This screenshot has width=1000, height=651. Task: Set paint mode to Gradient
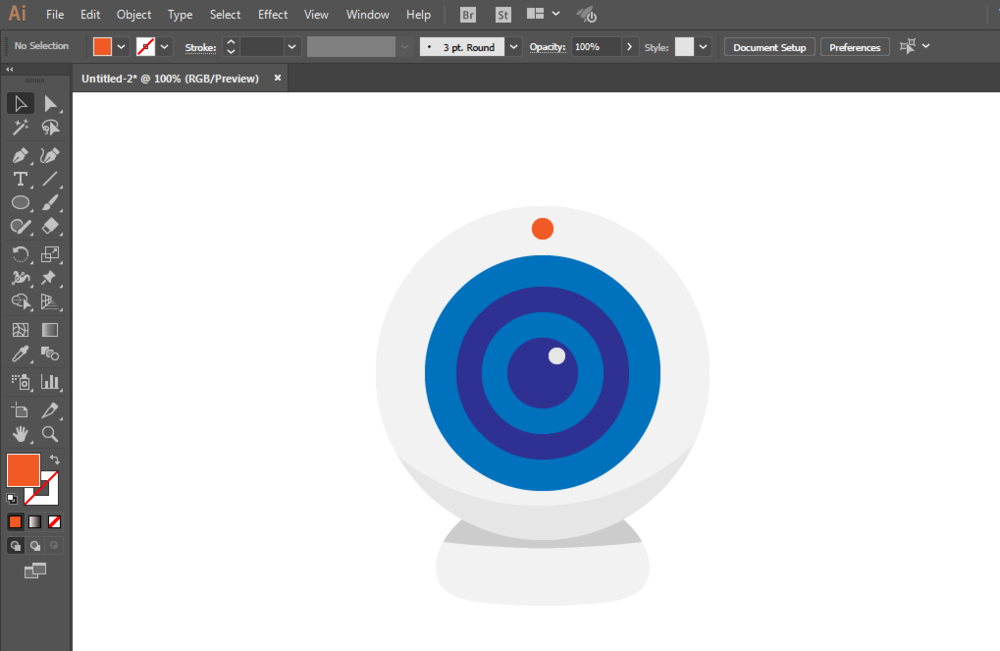click(35, 522)
